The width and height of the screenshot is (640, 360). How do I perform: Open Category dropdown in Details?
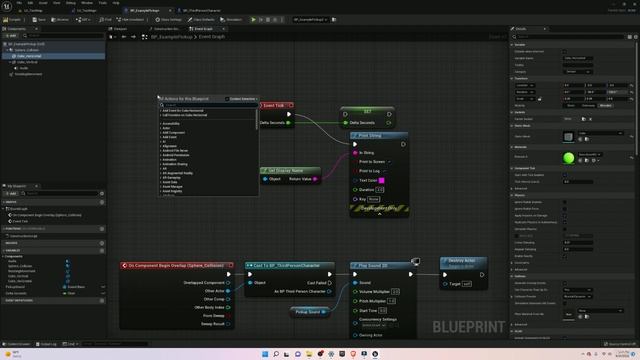tap(578, 72)
